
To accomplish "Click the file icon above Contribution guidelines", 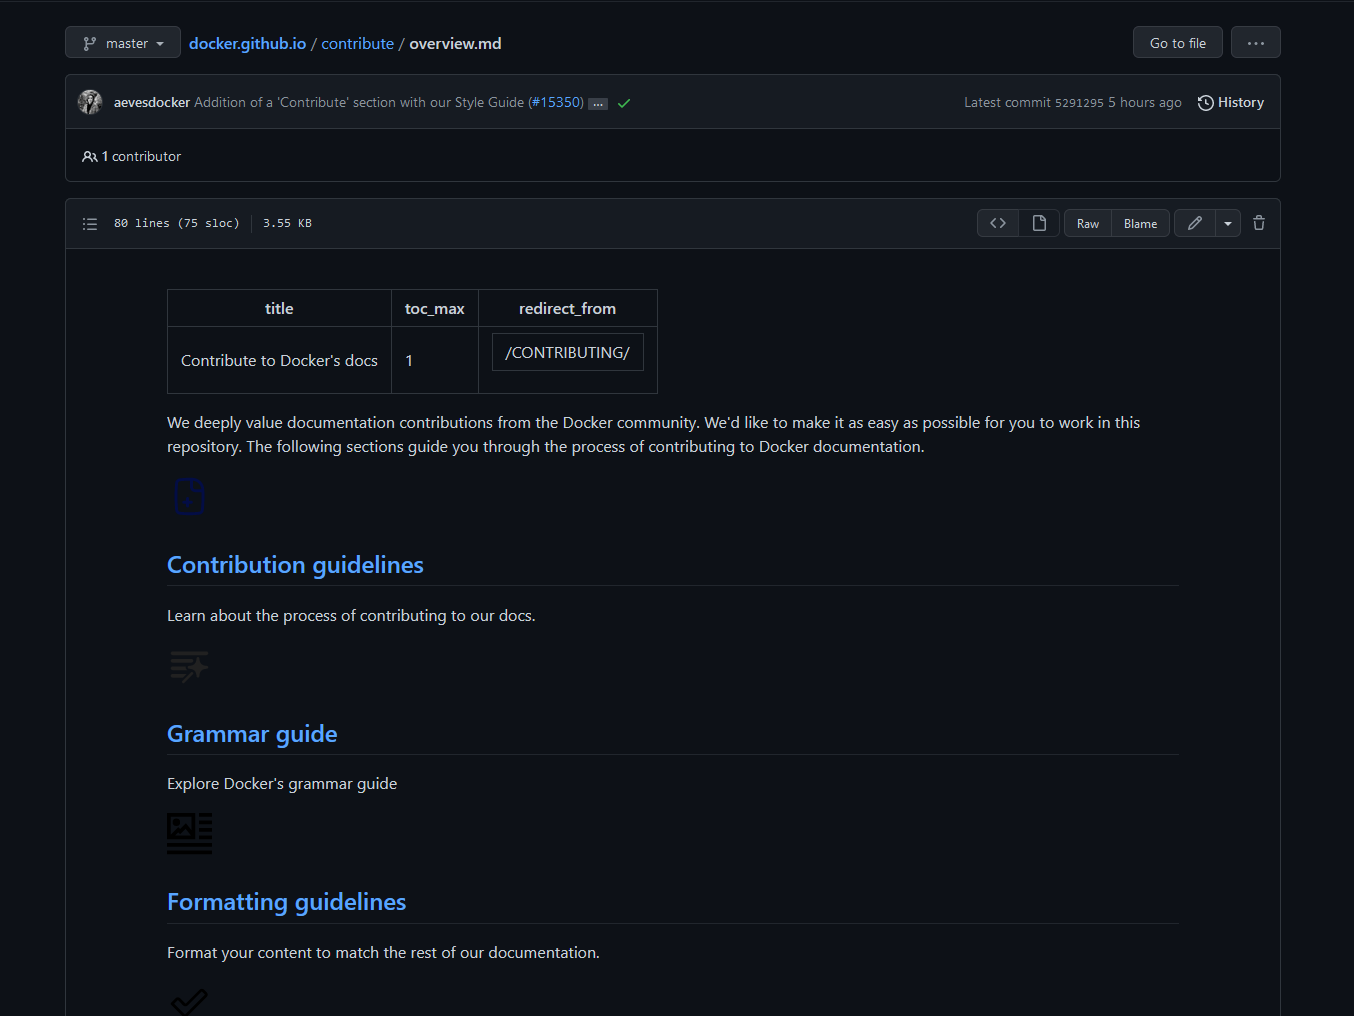I will (x=190, y=496).
